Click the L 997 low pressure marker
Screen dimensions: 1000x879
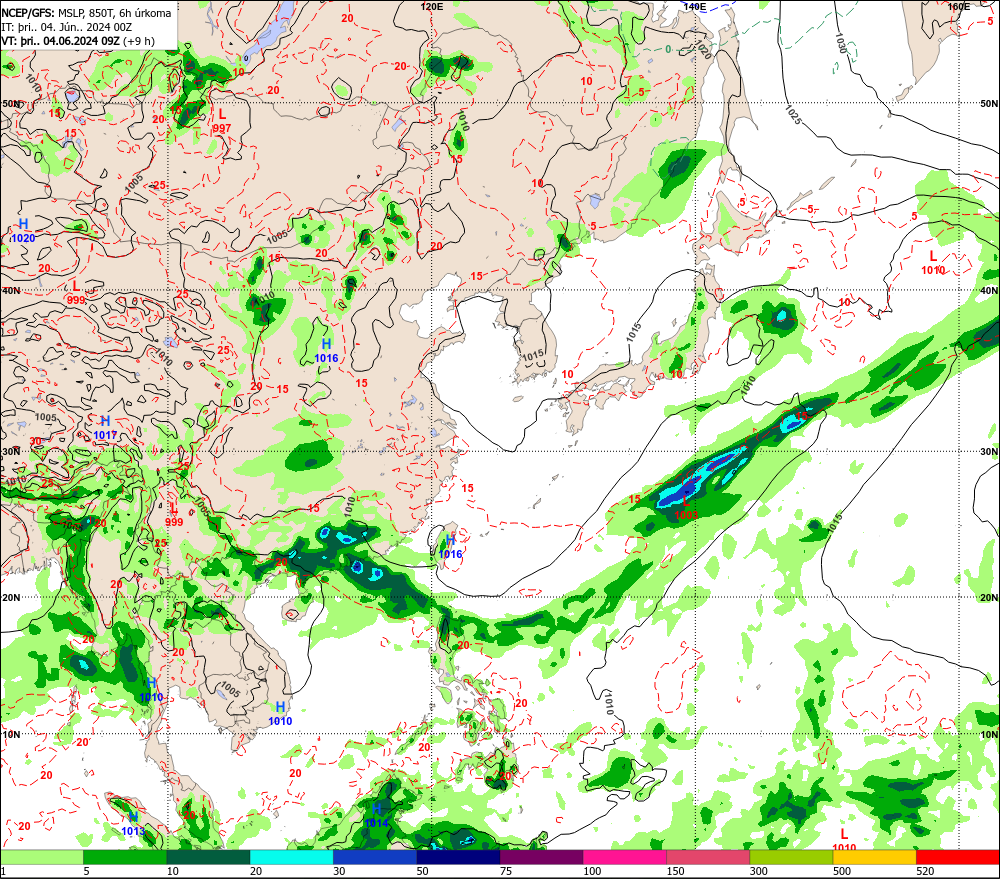tap(222, 121)
